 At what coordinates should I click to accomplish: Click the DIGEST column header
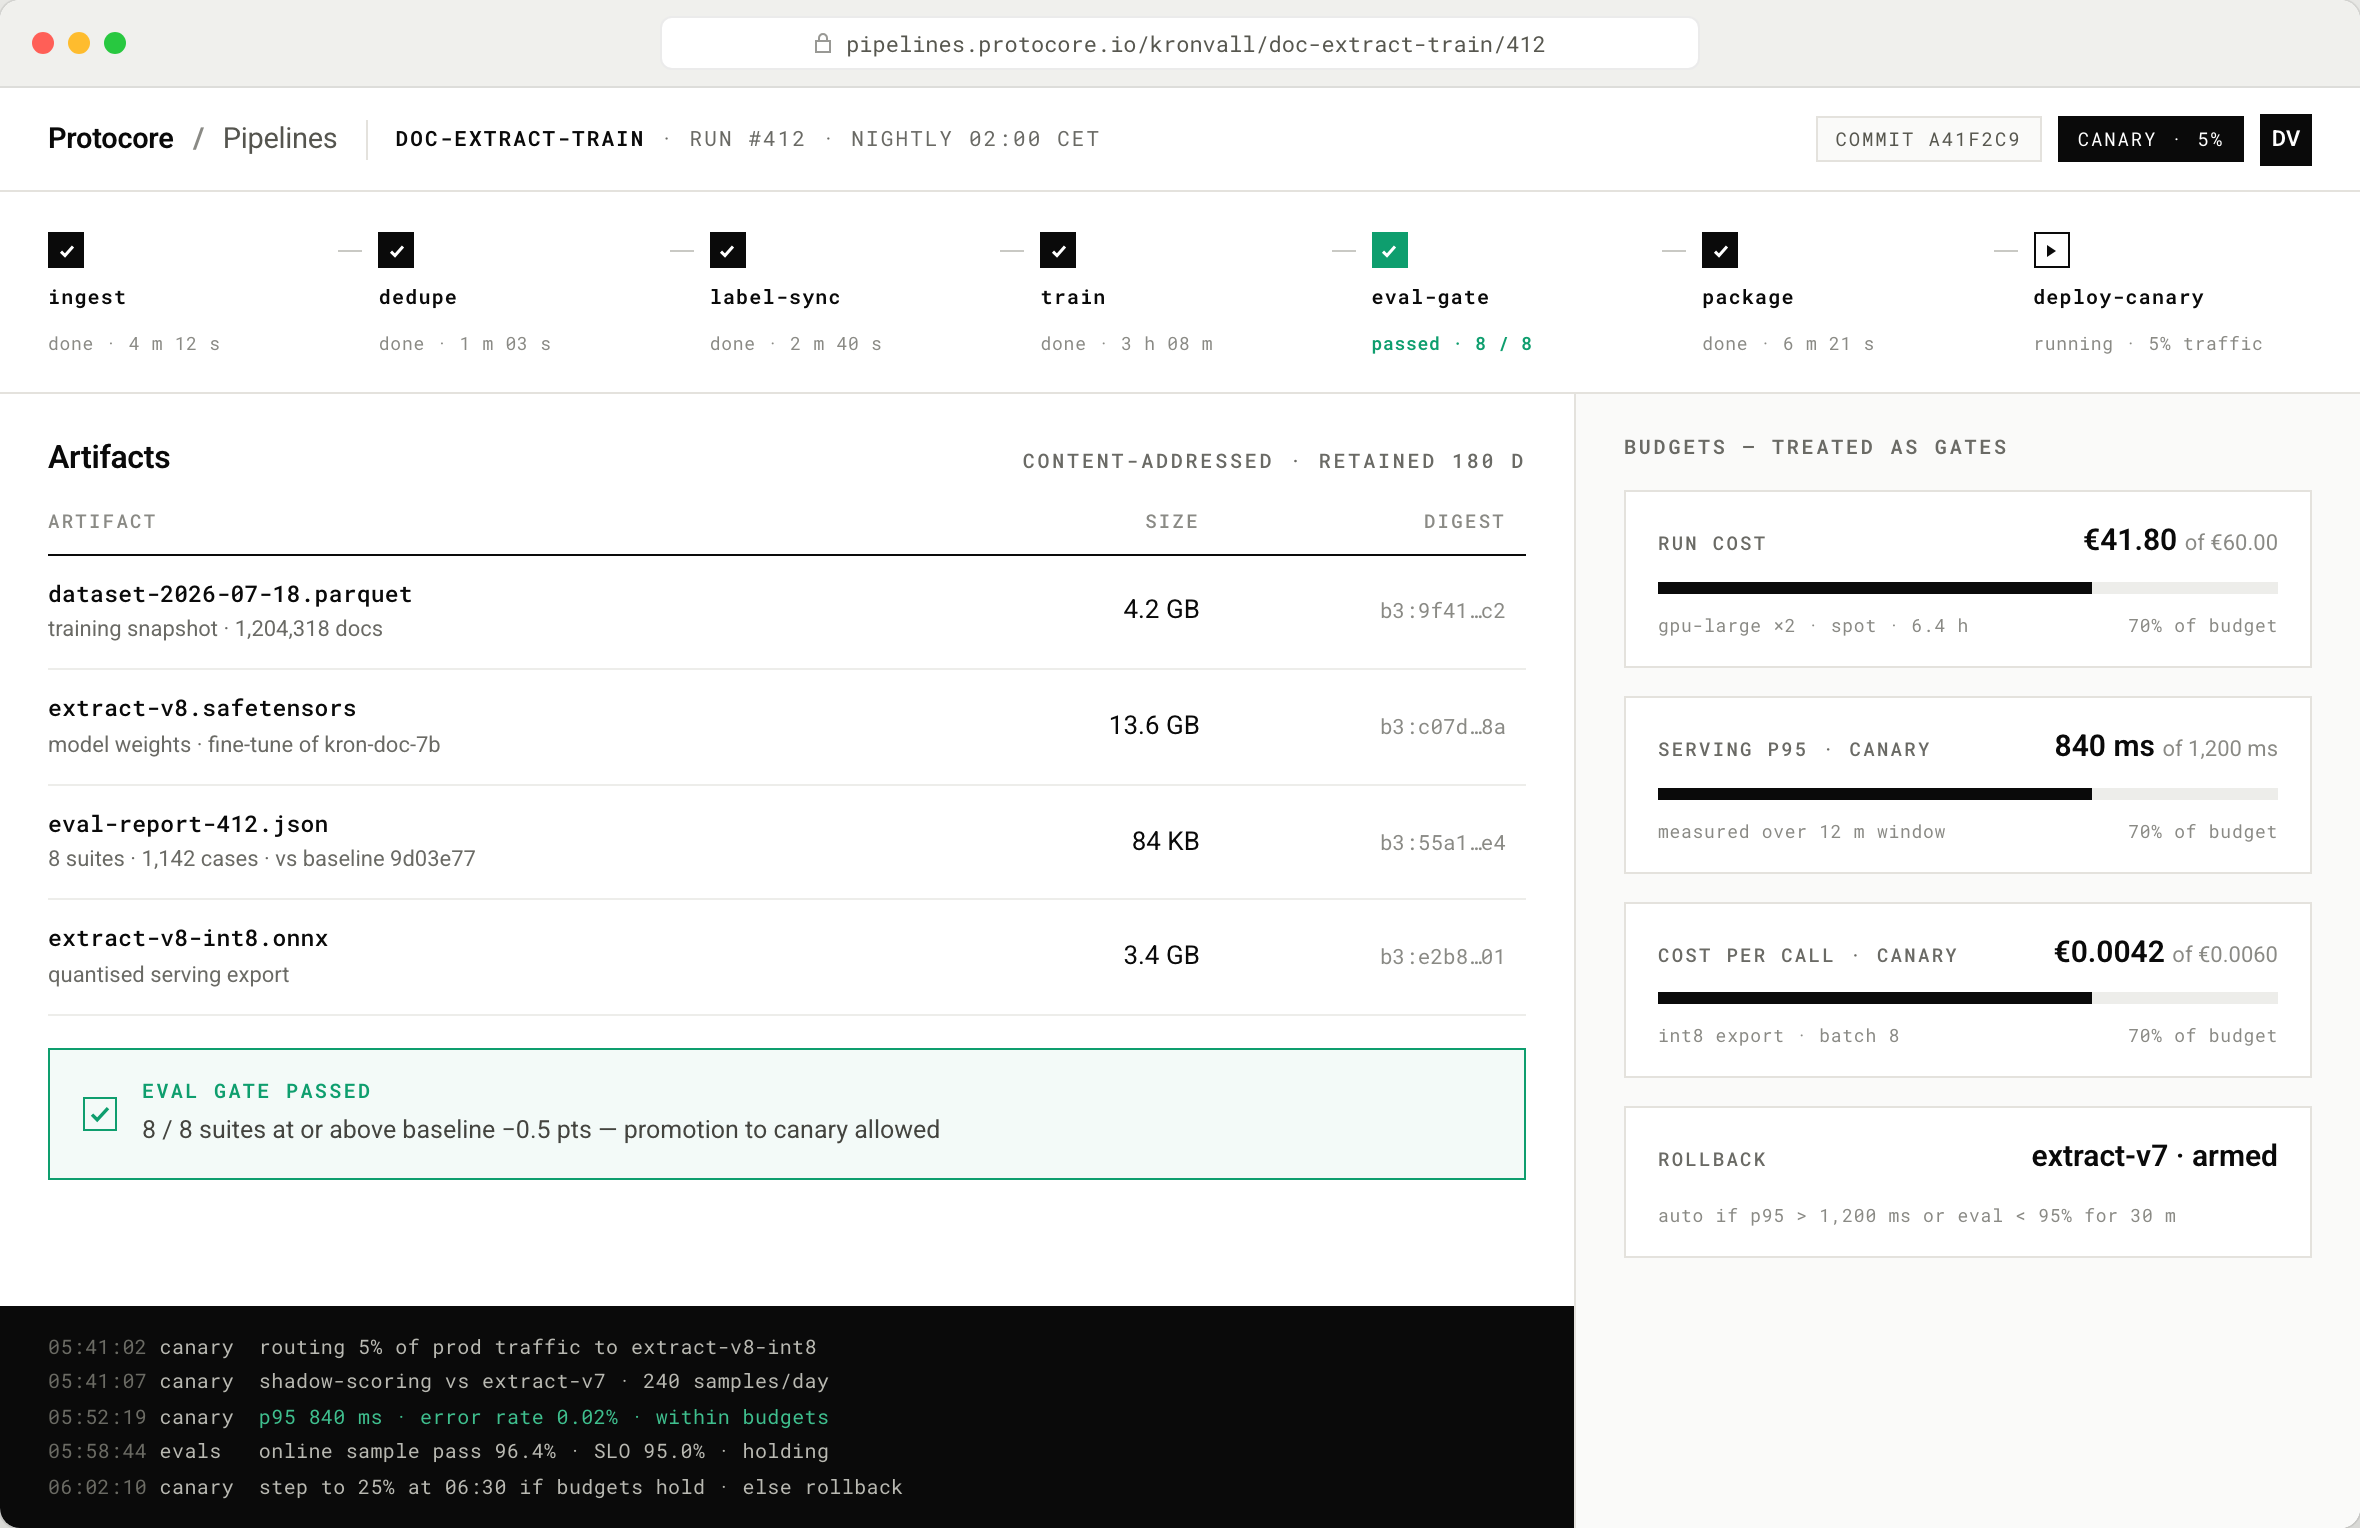pyautogui.click(x=1464, y=521)
